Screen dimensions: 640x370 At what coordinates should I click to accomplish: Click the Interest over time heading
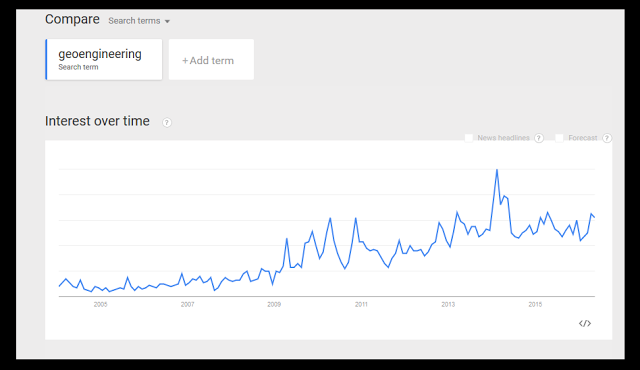coord(97,121)
